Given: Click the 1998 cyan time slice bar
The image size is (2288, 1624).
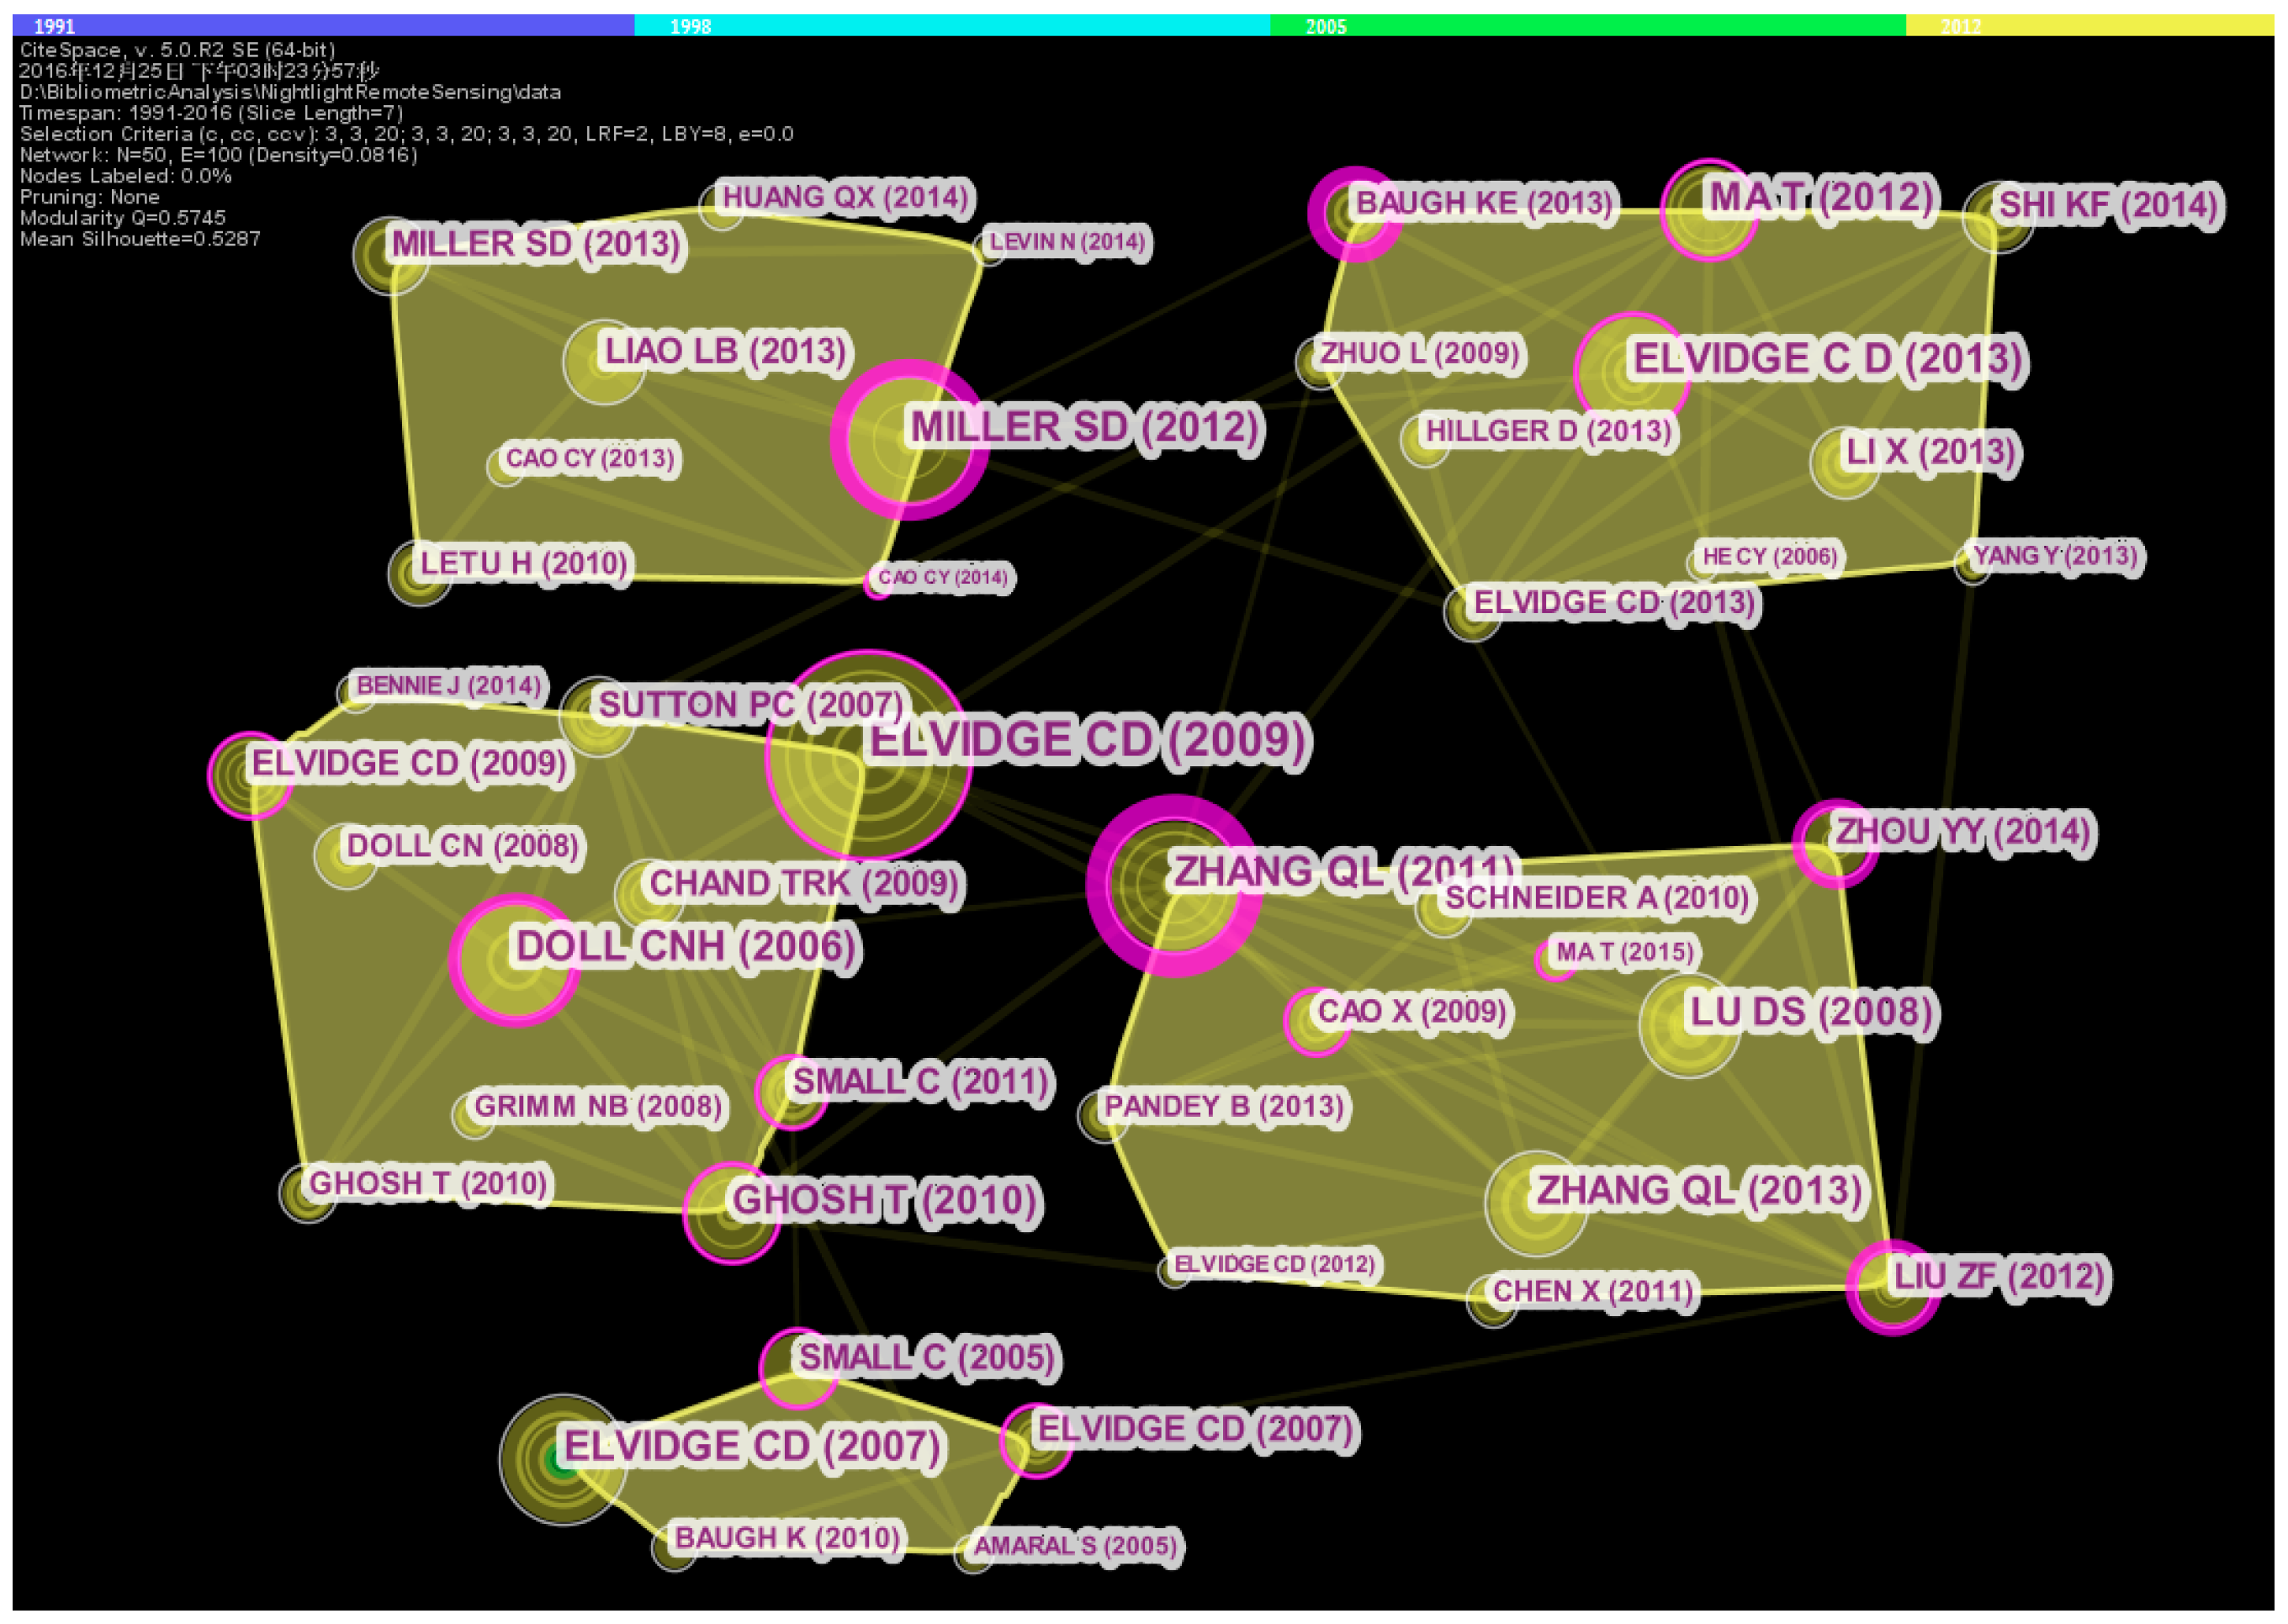Looking at the screenshot, I should point(951,26).
